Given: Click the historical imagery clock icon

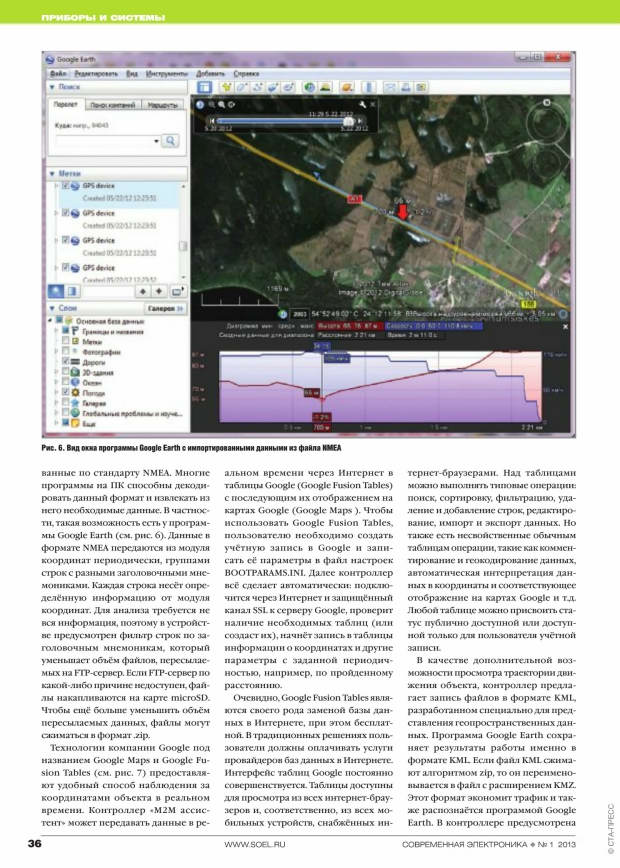Looking at the screenshot, I should tap(309, 88).
